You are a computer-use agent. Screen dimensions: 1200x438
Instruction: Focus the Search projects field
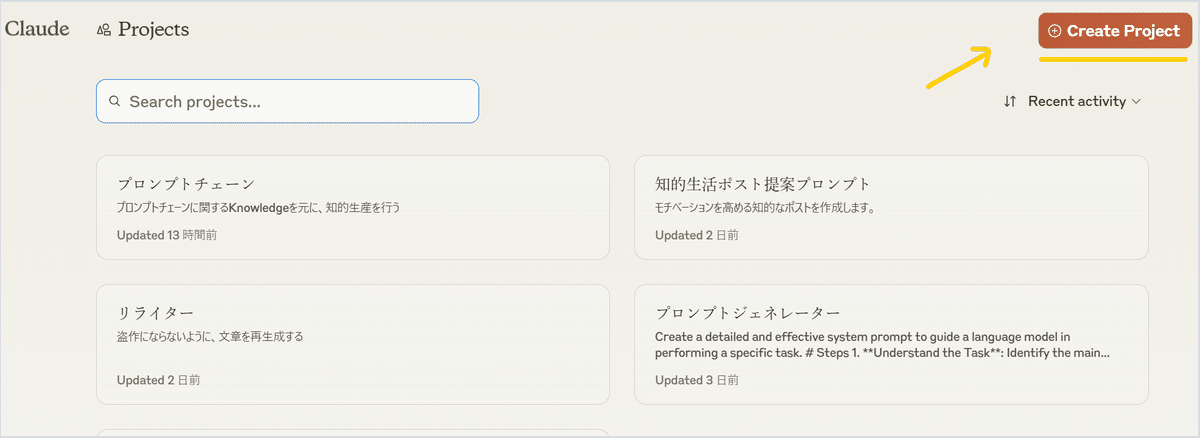coord(287,101)
